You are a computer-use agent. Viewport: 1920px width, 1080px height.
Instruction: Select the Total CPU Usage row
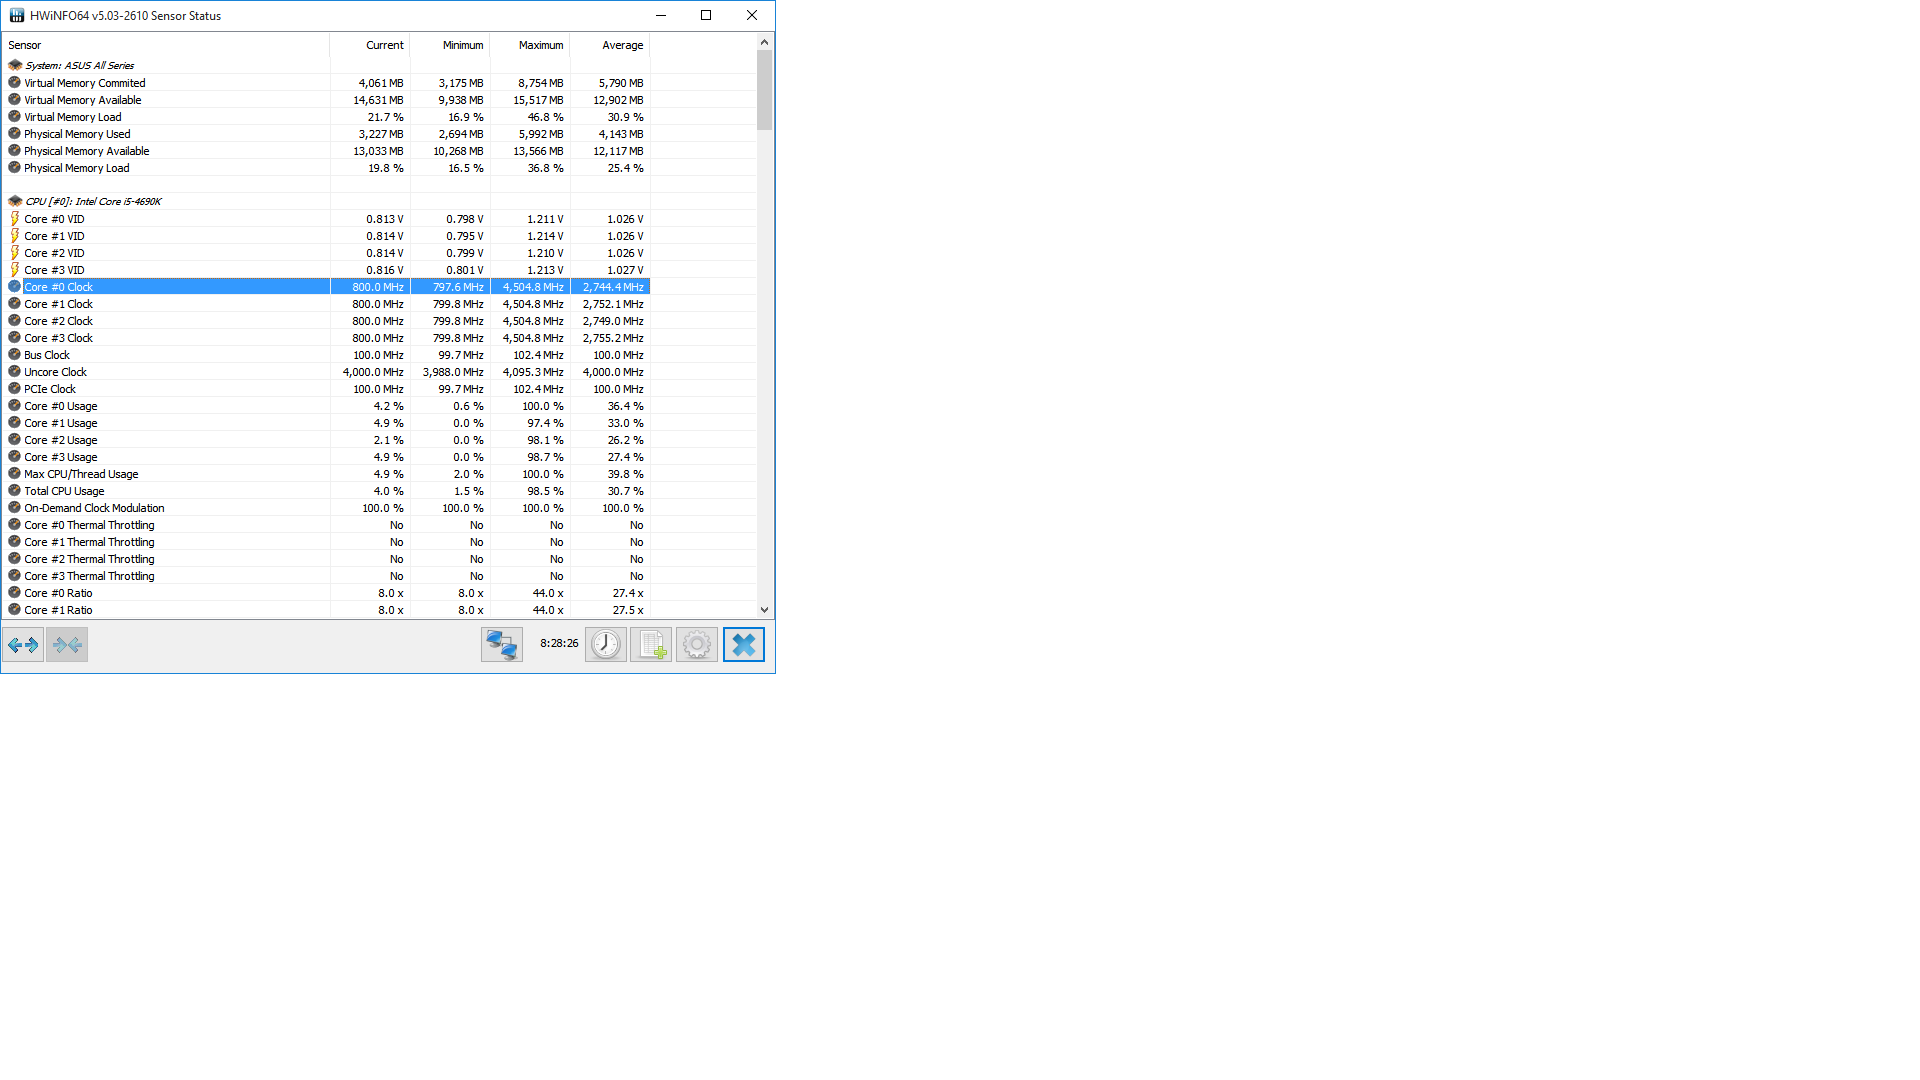coord(64,491)
